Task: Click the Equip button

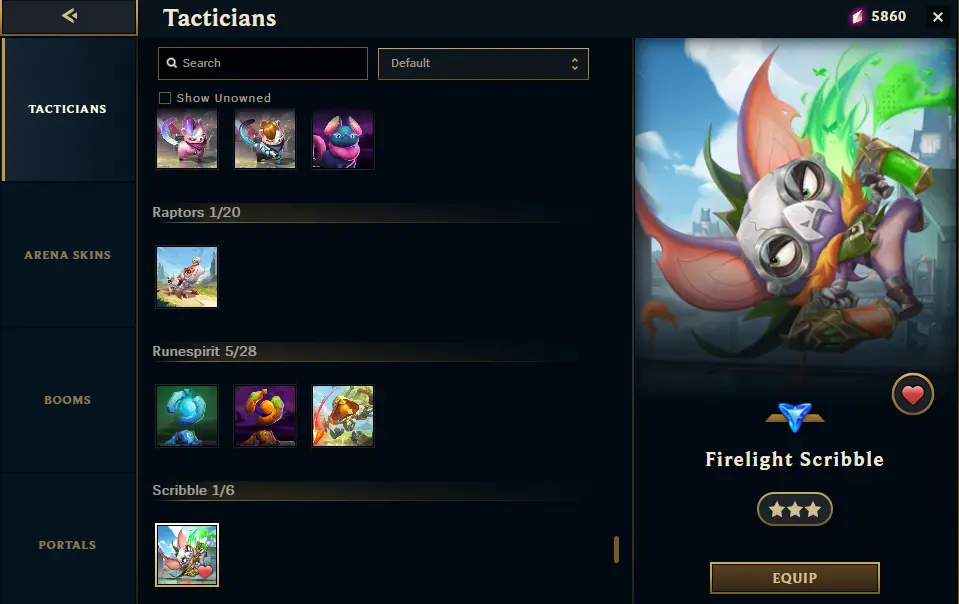Action: [794, 578]
